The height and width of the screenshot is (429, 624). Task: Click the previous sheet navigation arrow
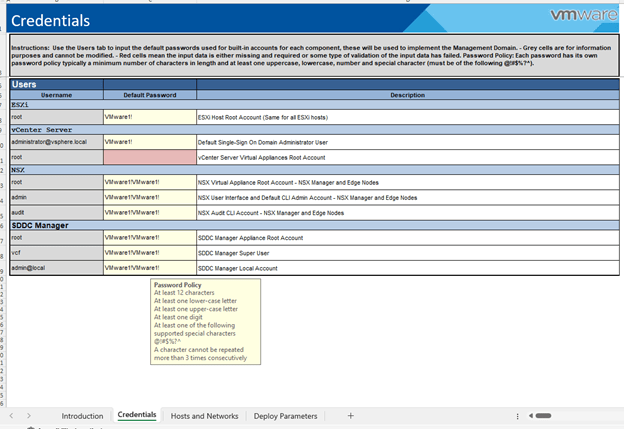[x=12, y=415]
